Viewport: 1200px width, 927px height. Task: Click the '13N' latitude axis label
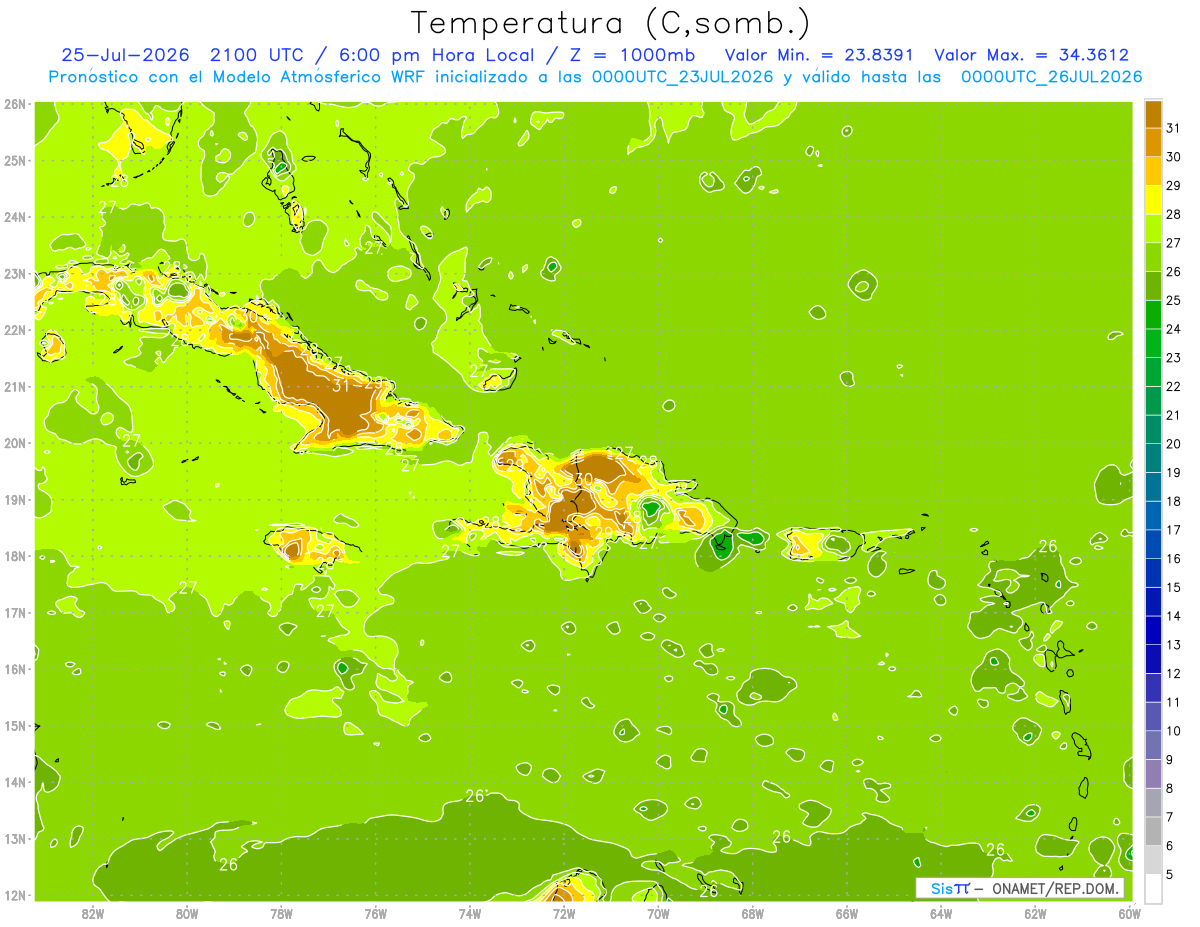point(15,838)
